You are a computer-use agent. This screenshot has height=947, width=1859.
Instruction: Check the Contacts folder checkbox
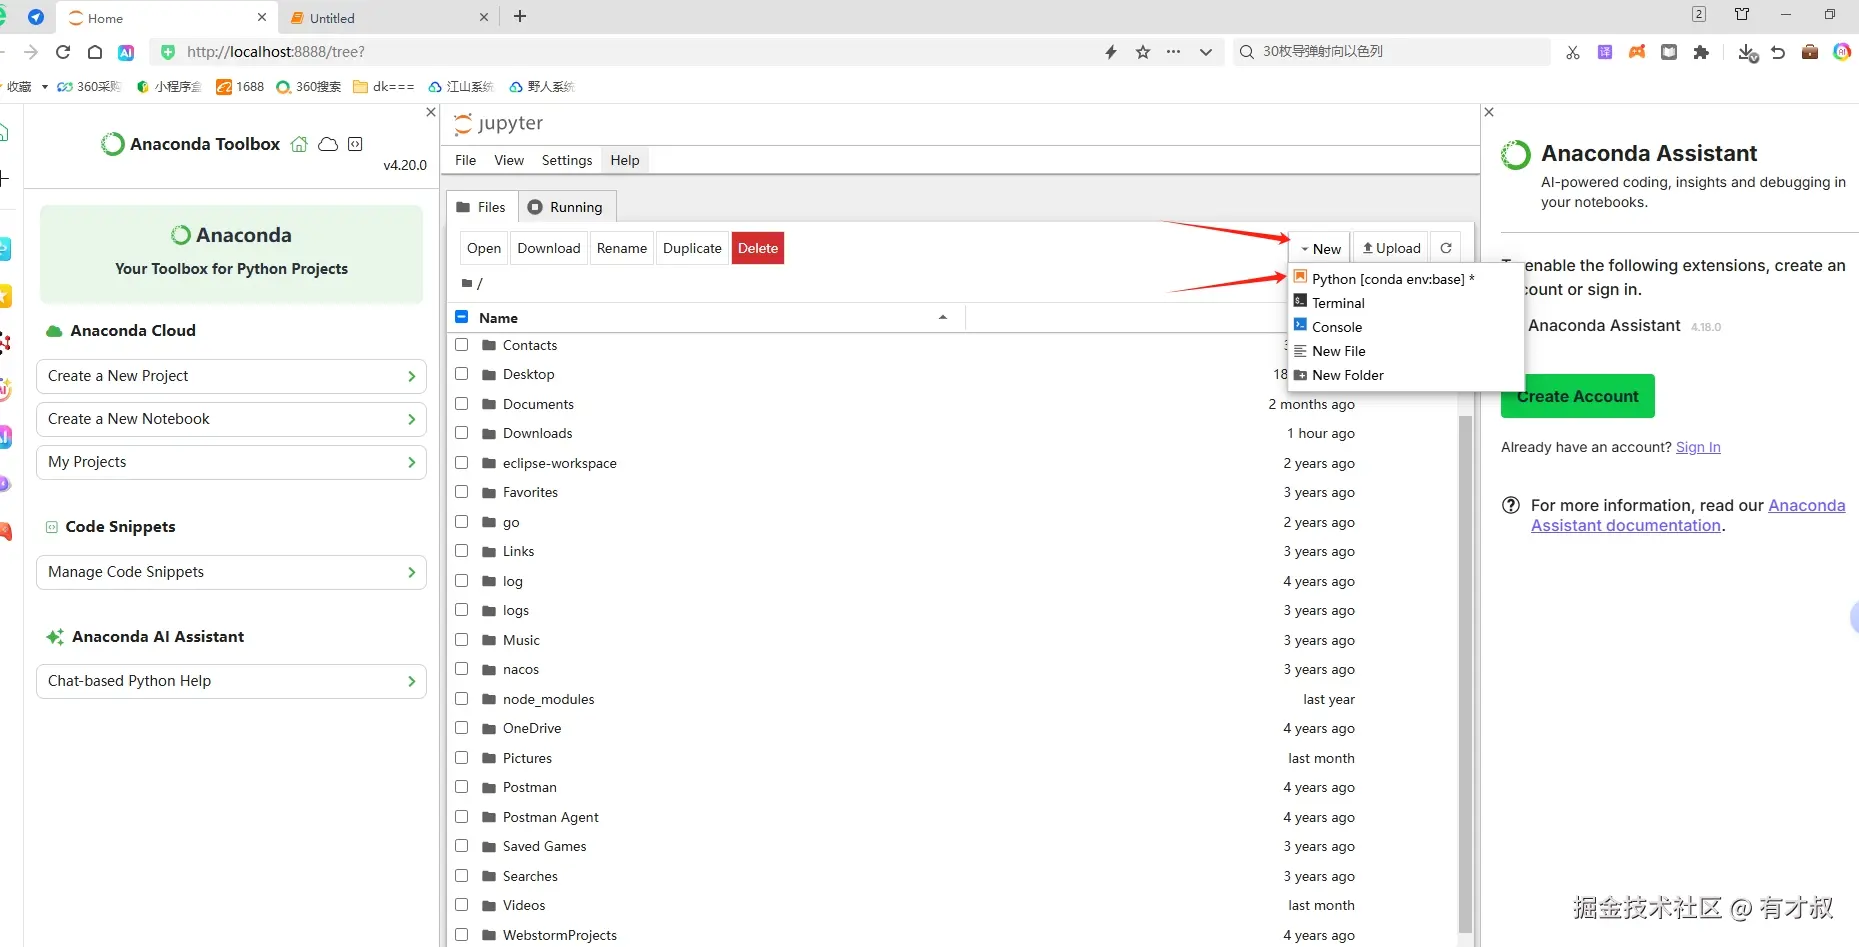(462, 345)
